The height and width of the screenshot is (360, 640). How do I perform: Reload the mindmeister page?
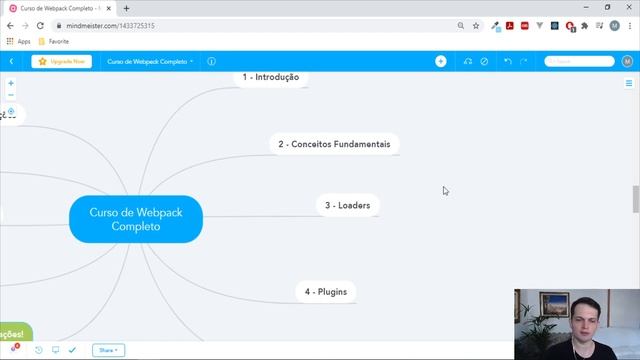tap(40, 26)
